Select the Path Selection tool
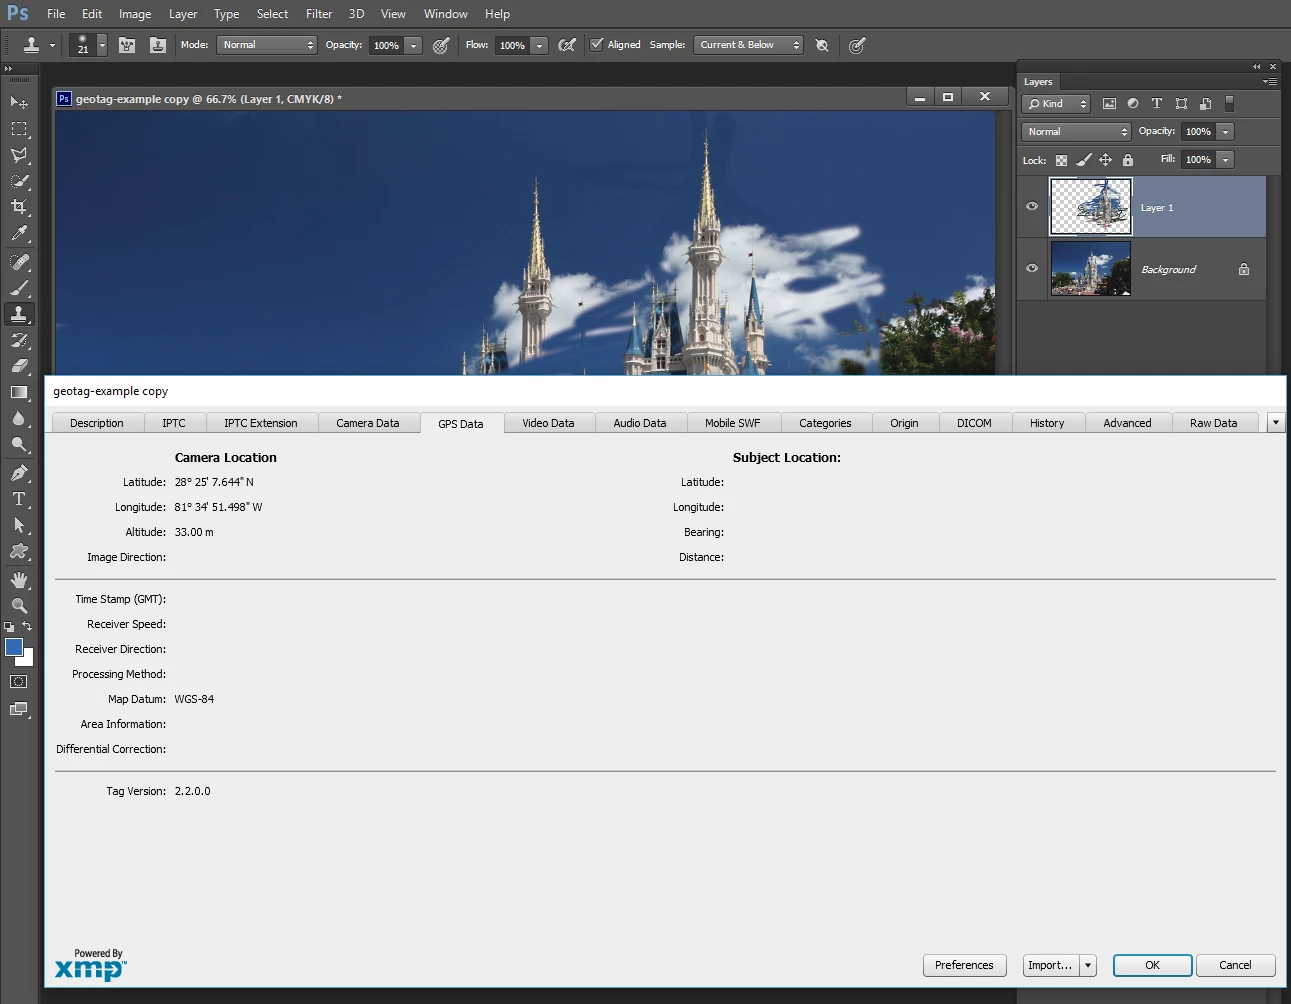This screenshot has width=1291, height=1004. (x=19, y=525)
